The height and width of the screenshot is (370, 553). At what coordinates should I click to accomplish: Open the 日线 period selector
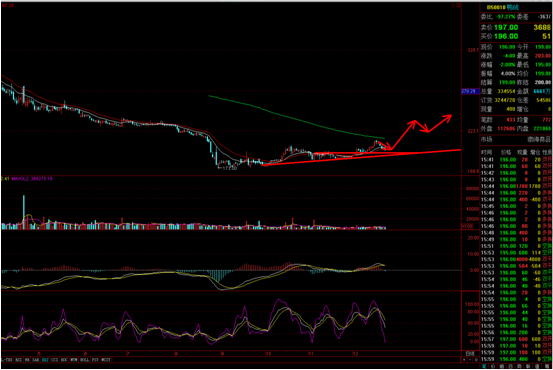click(470, 353)
